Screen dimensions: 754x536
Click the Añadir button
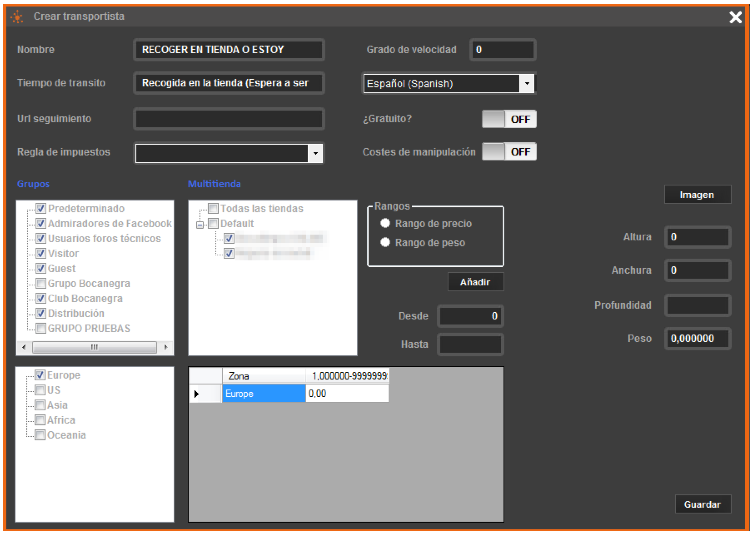point(475,282)
